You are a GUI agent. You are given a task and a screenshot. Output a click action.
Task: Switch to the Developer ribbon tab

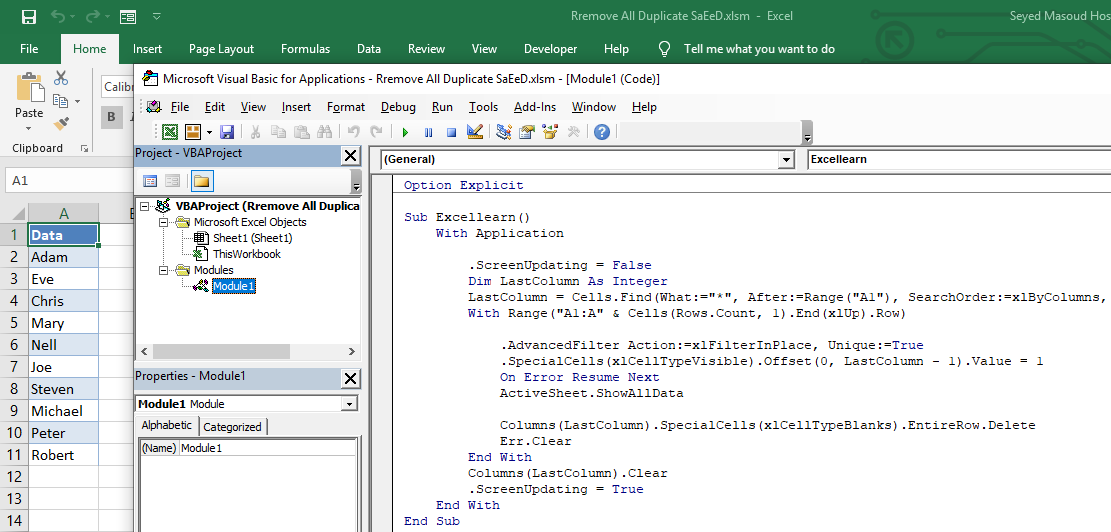tap(551, 49)
